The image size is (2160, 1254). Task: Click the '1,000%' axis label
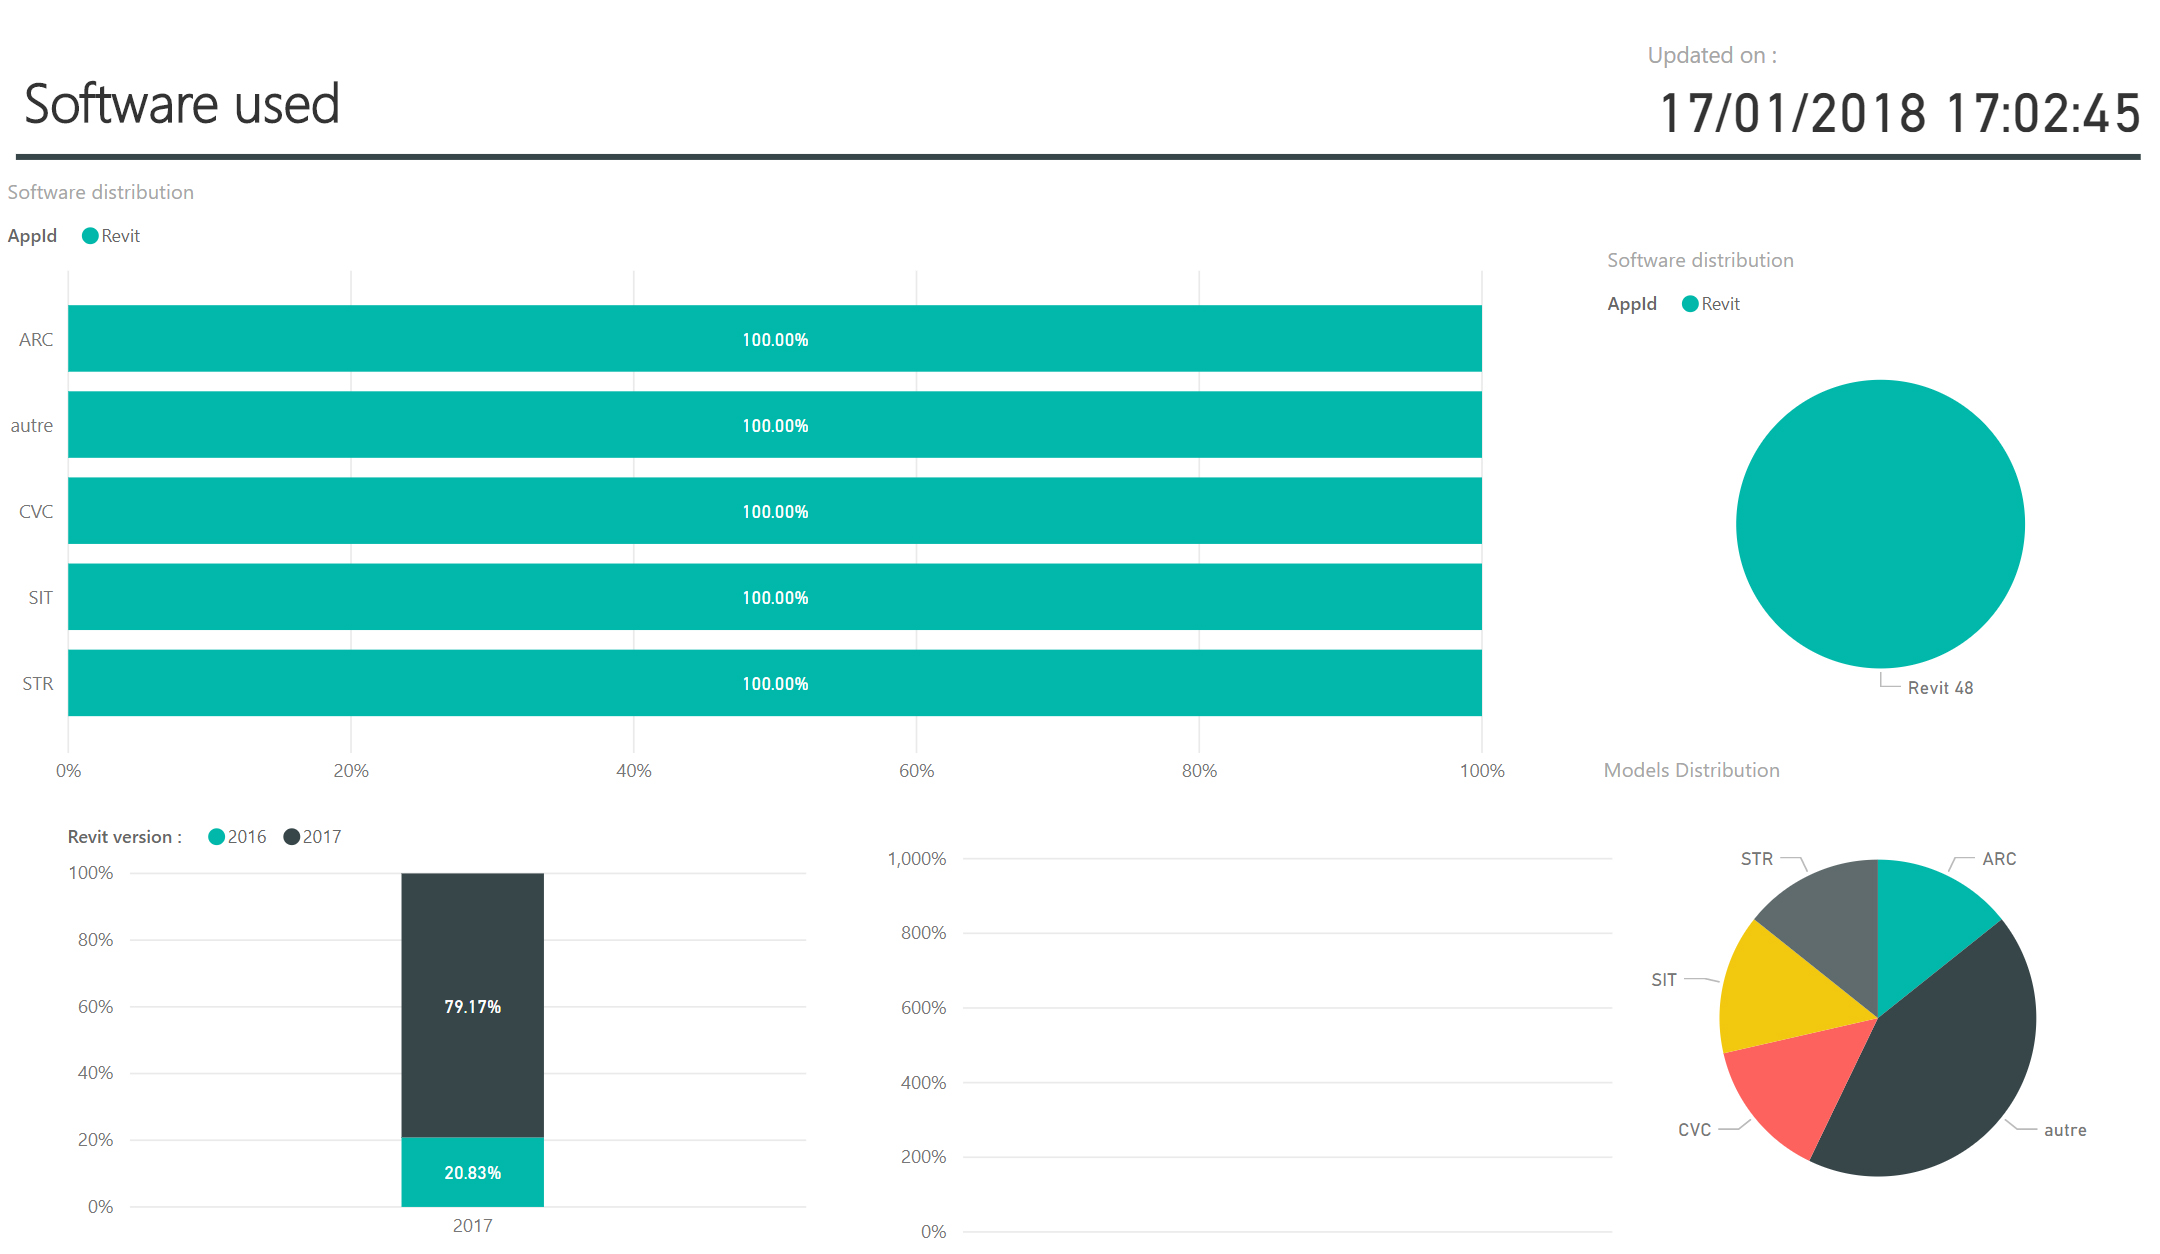(x=917, y=859)
